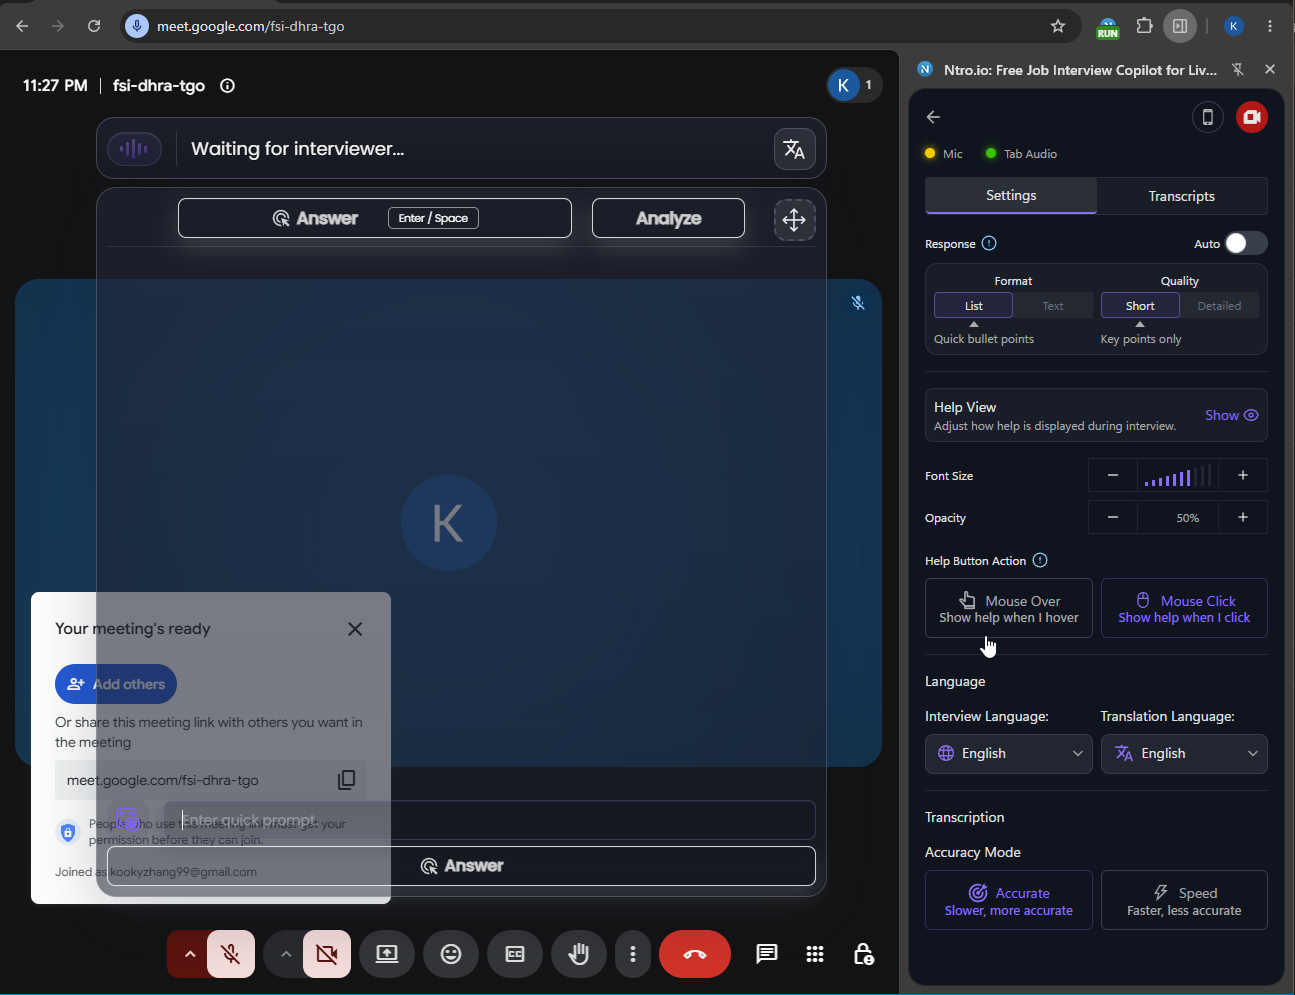This screenshot has height=995, width=1295.
Task: Toggle closed captions button
Action: (x=515, y=954)
